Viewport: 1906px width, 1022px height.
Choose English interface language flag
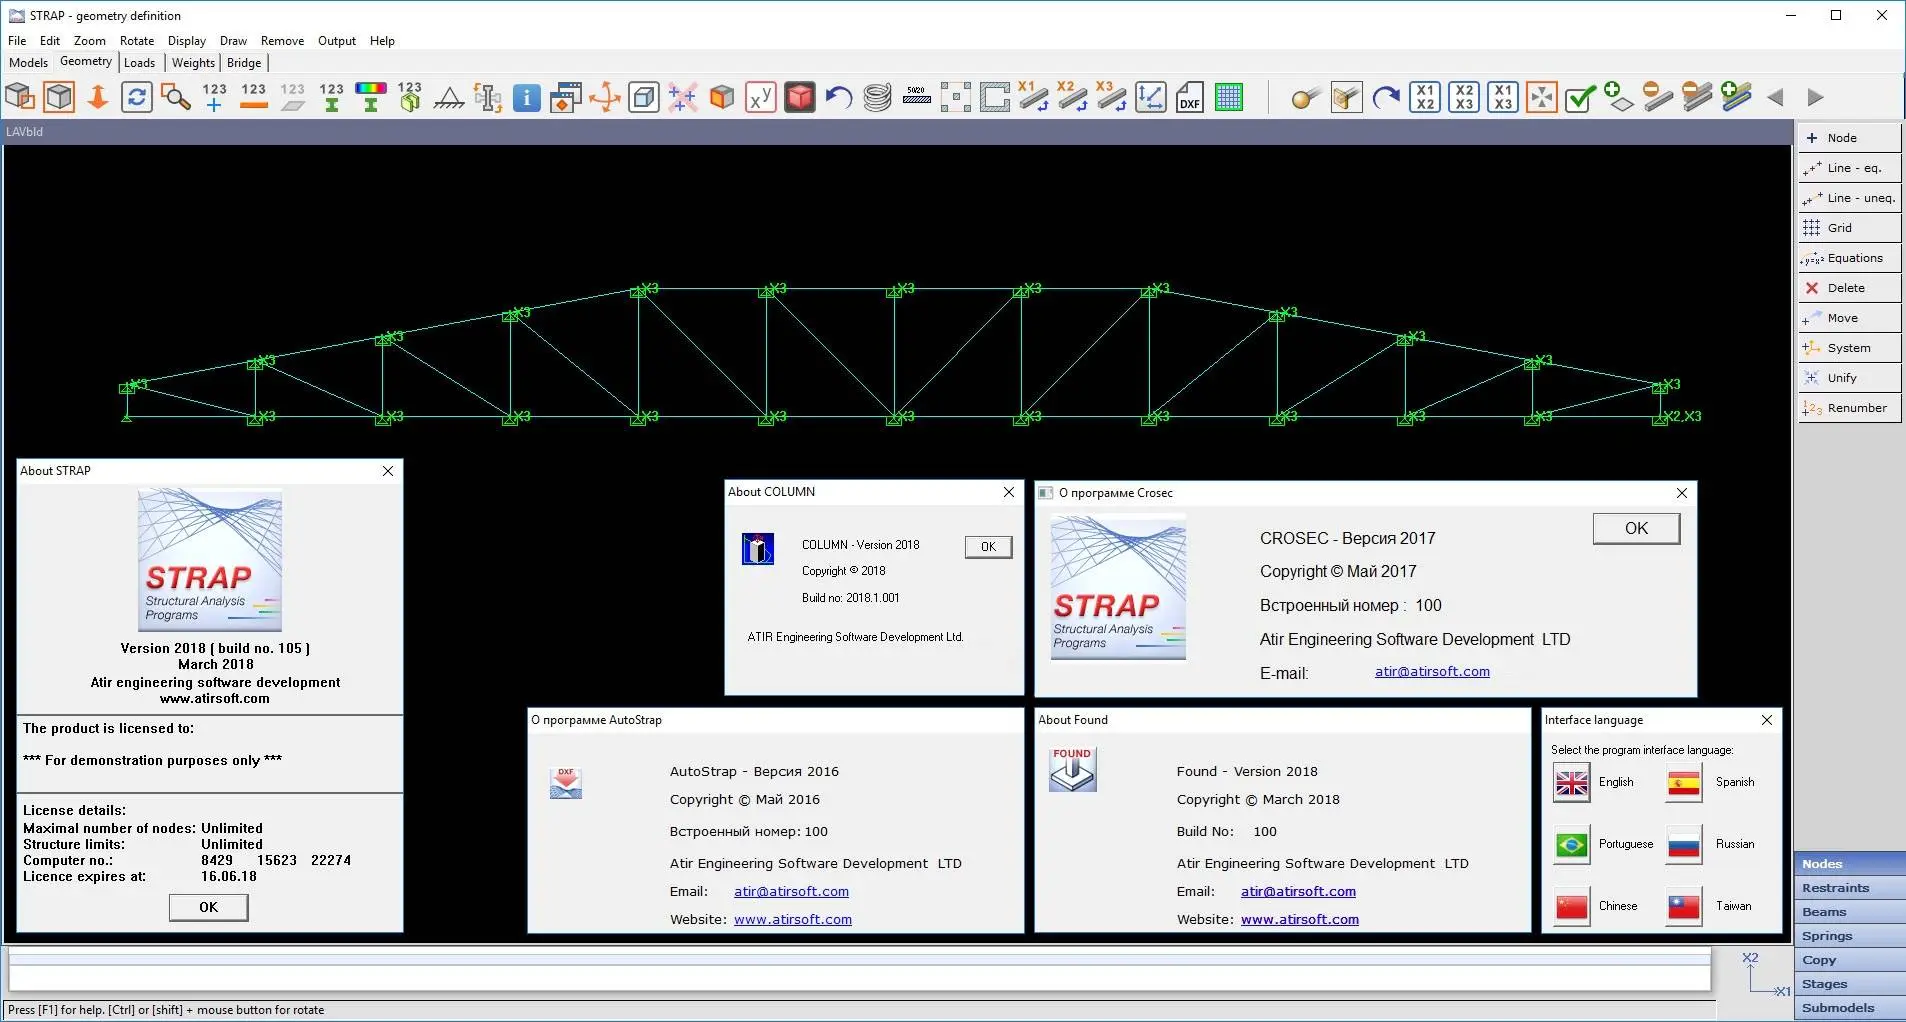(1572, 783)
